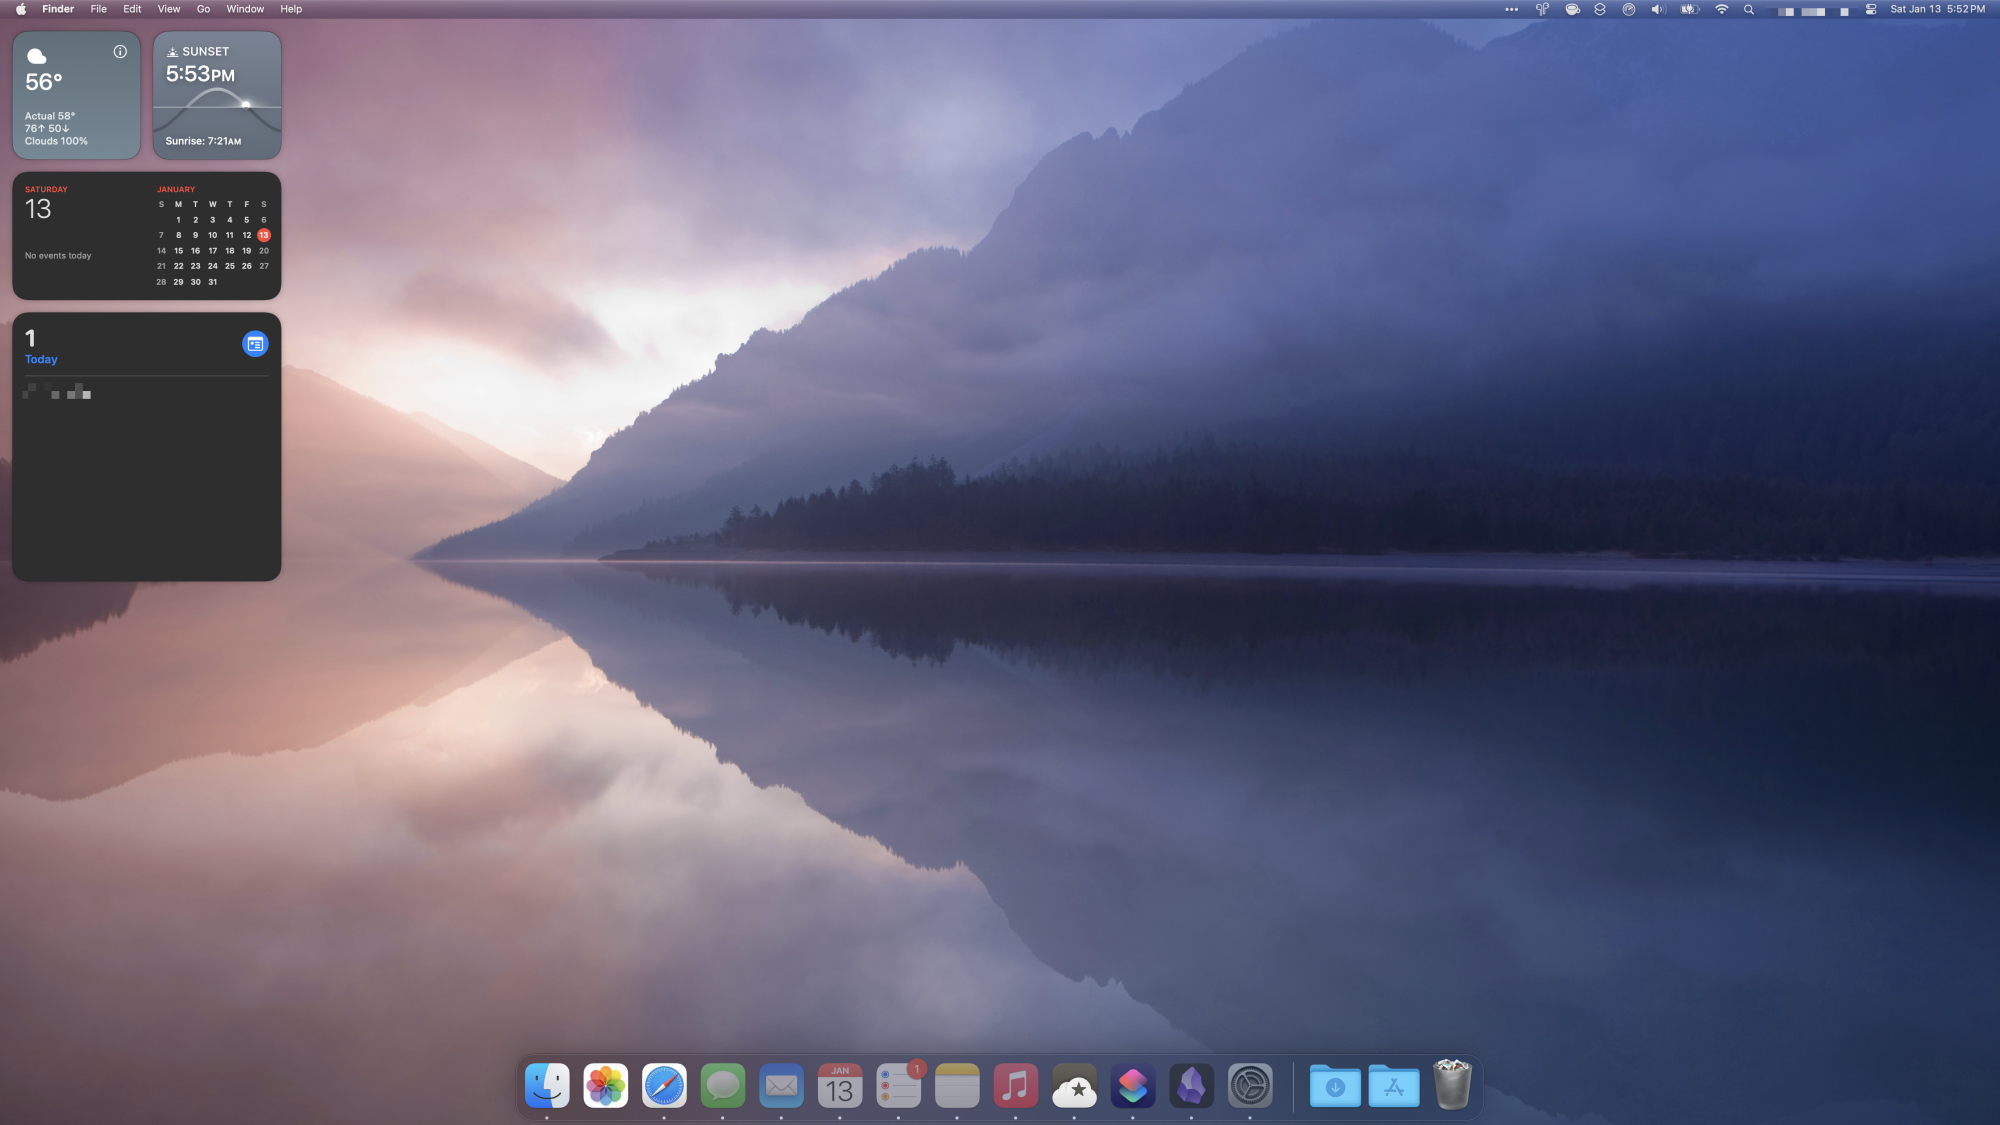Click the volume icon in menu bar
The height and width of the screenshot is (1125, 2000).
pos(1657,9)
